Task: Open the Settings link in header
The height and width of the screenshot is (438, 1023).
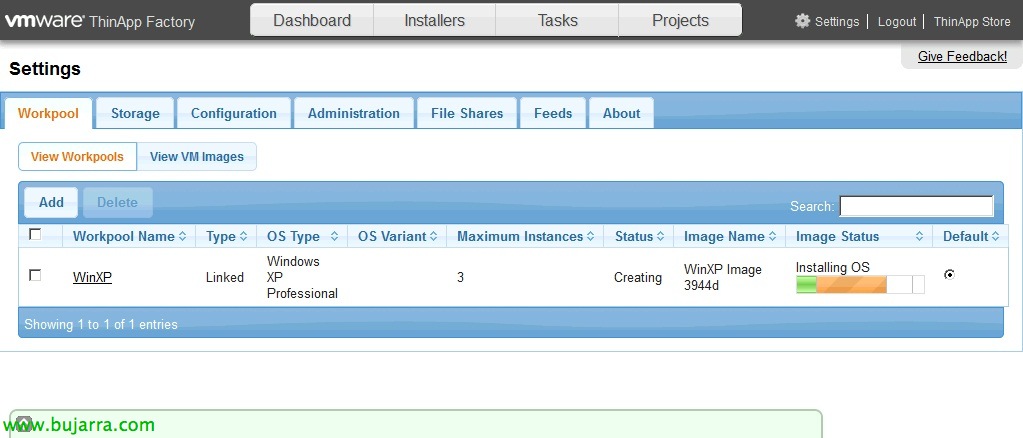Action: coord(836,22)
